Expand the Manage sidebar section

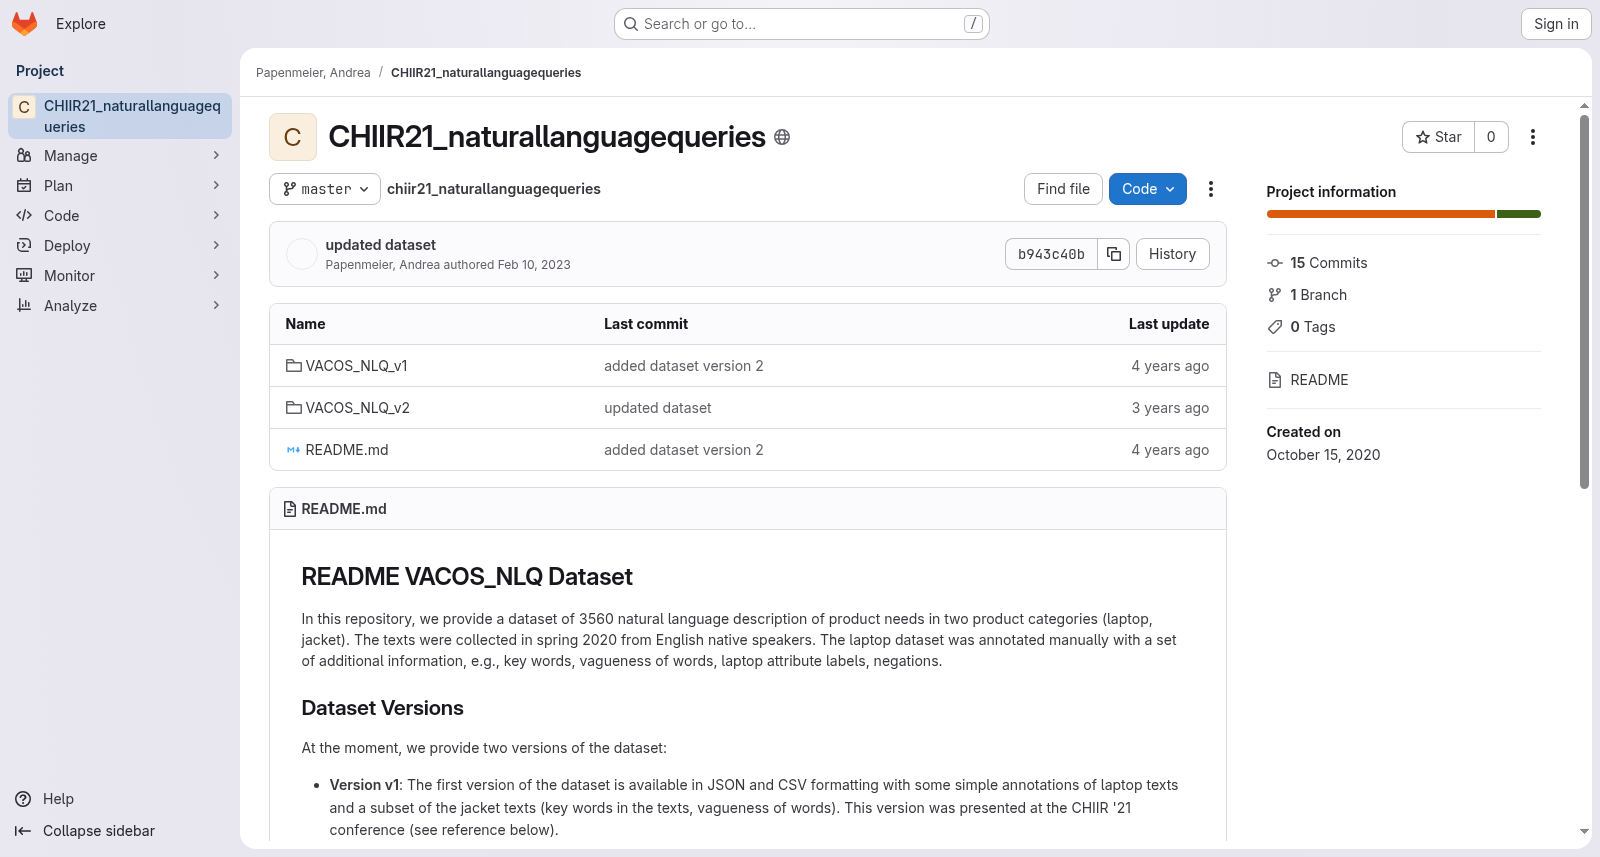click(120, 156)
